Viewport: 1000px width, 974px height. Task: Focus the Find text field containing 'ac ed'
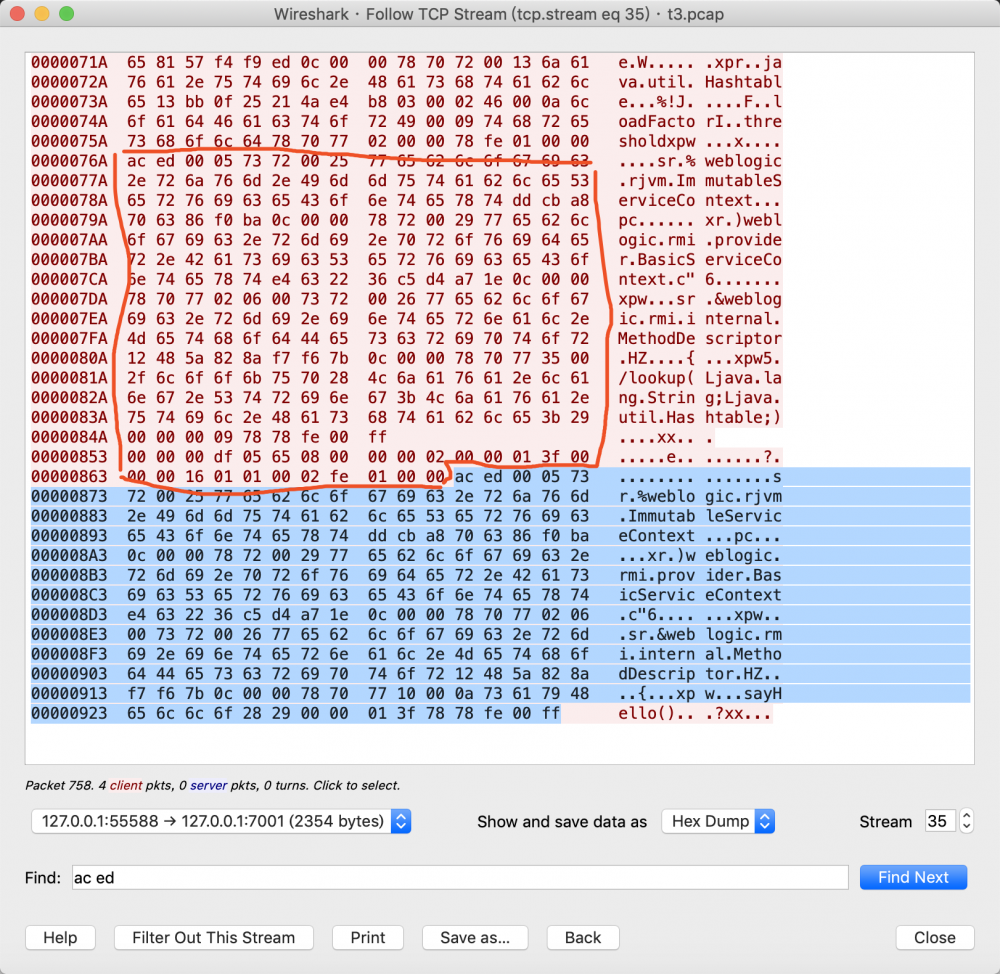click(x=460, y=877)
